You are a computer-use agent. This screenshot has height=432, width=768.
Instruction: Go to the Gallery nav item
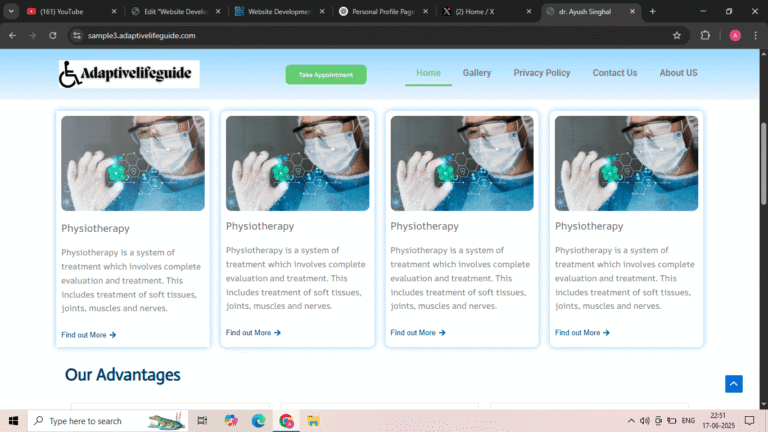(x=477, y=73)
